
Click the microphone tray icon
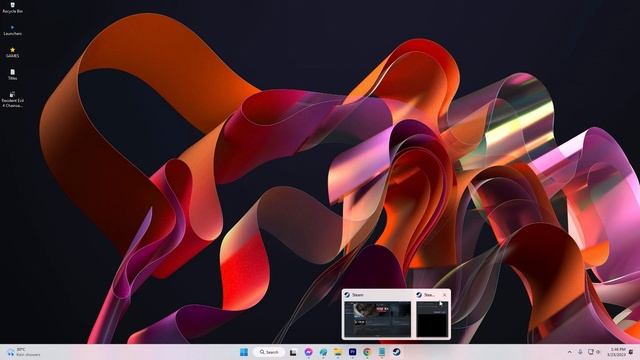580,352
